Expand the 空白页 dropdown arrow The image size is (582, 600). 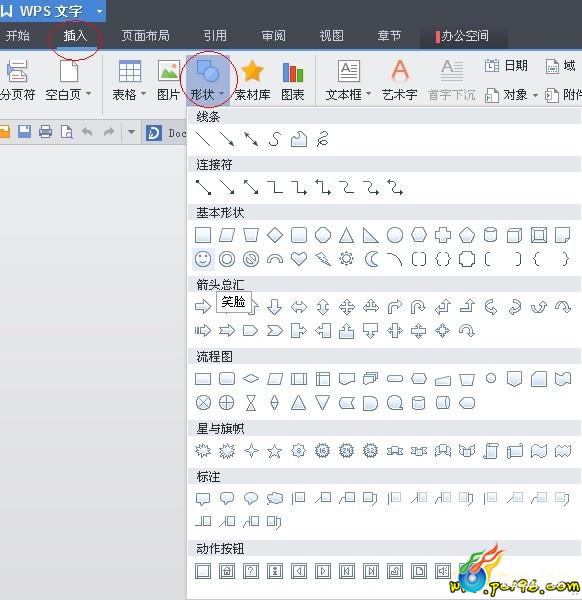pos(88,93)
